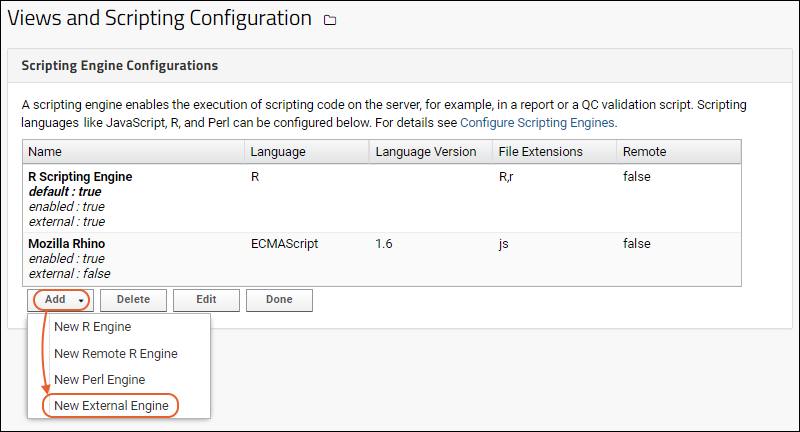Viewport: 800px width, 432px height.
Task: Select the R Scripting Engine row
Action: [80, 177]
